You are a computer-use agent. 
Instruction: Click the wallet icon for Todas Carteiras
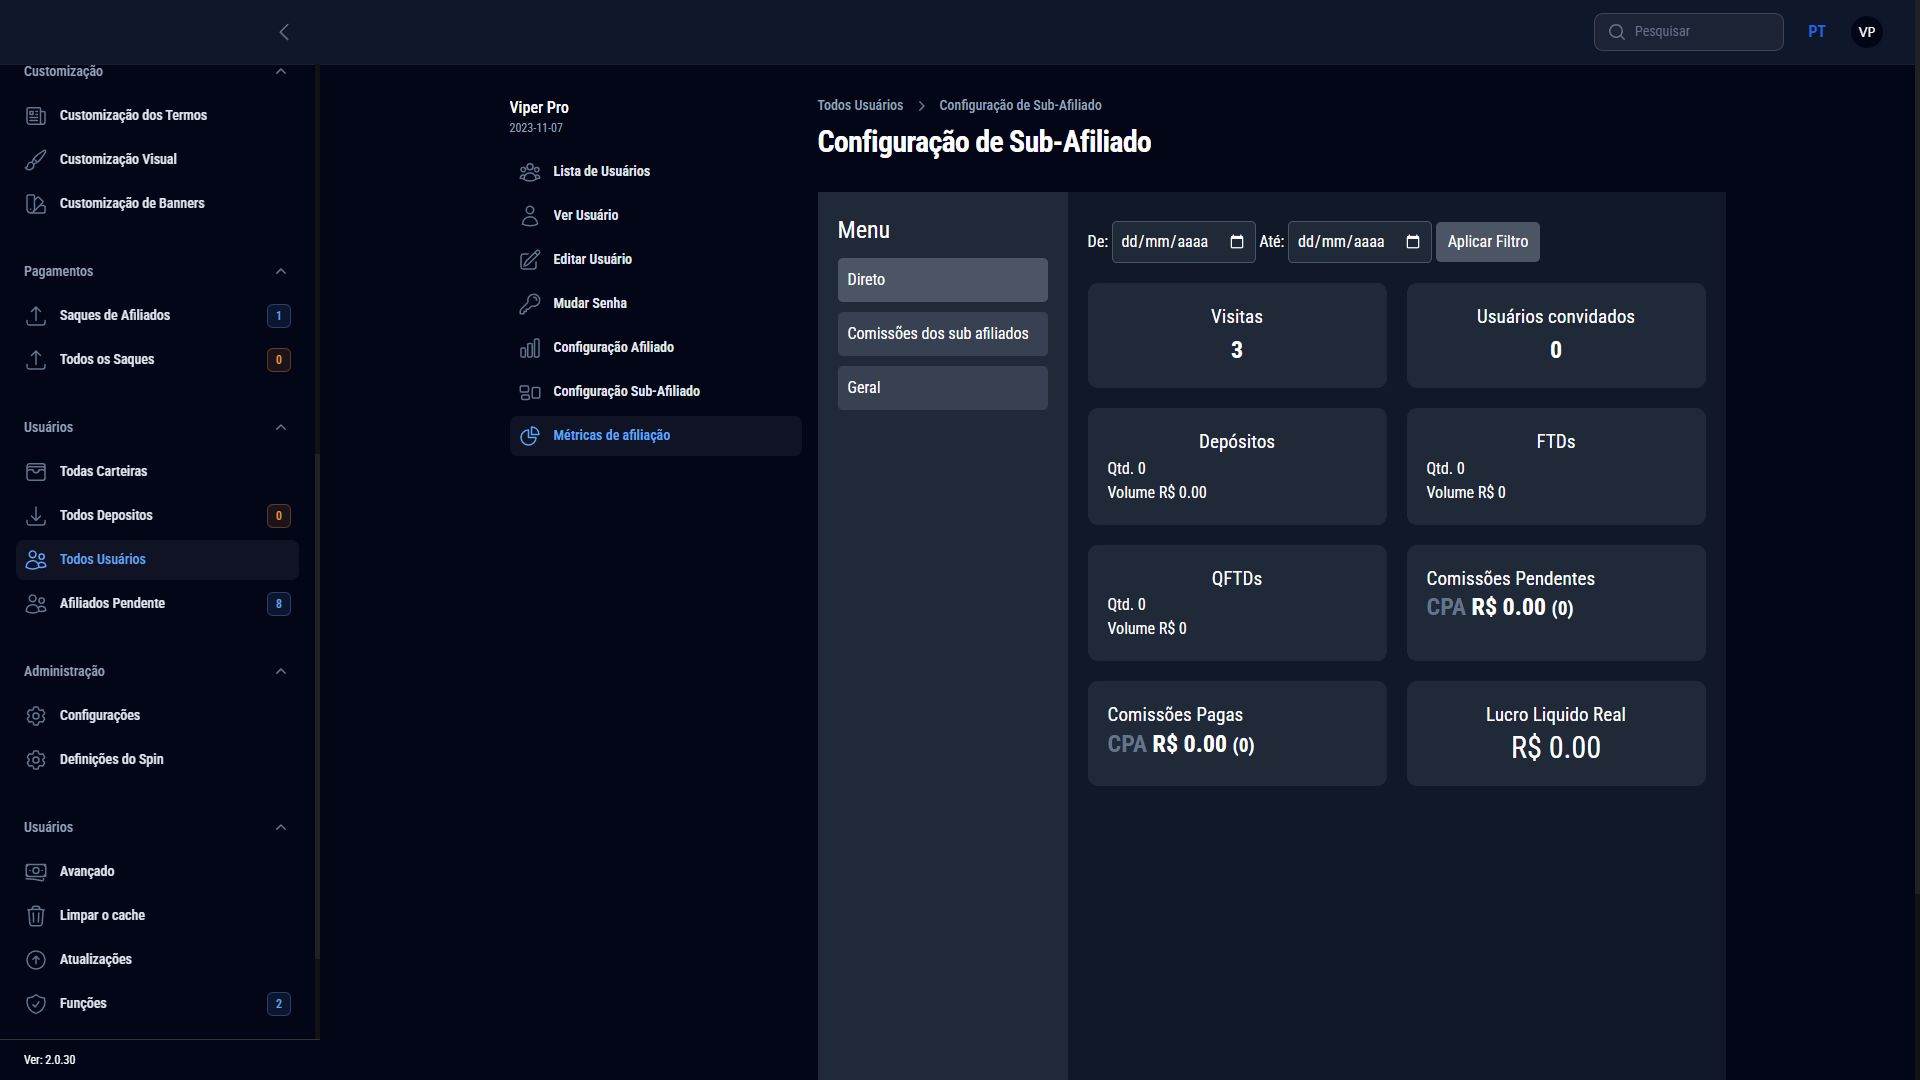(x=36, y=472)
